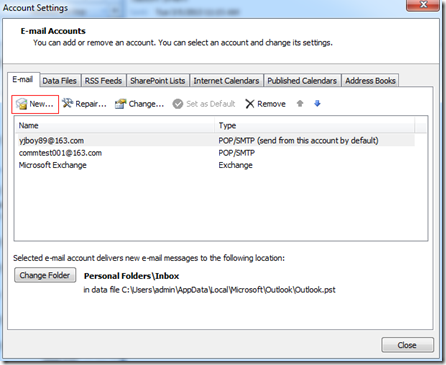Image resolution: width=446 pixels, height=365 pixels.
Task: Close the Account Settings window
Action: [x=423, y=5]
